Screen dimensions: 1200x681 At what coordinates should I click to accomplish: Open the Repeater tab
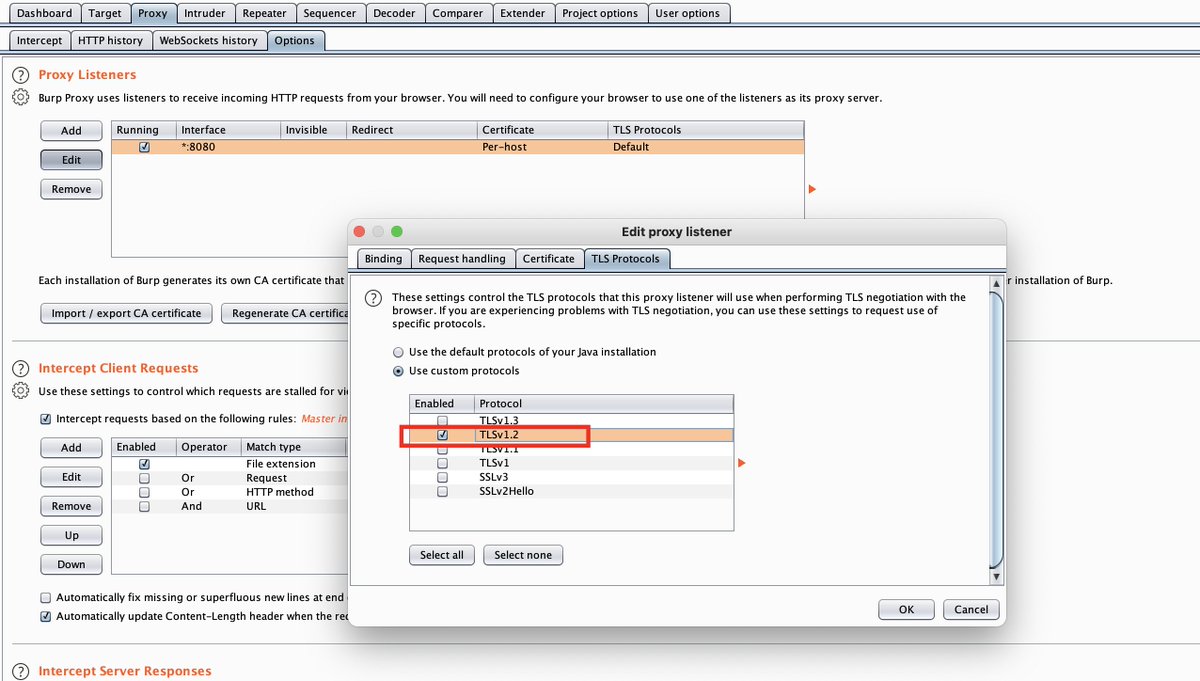265,13
